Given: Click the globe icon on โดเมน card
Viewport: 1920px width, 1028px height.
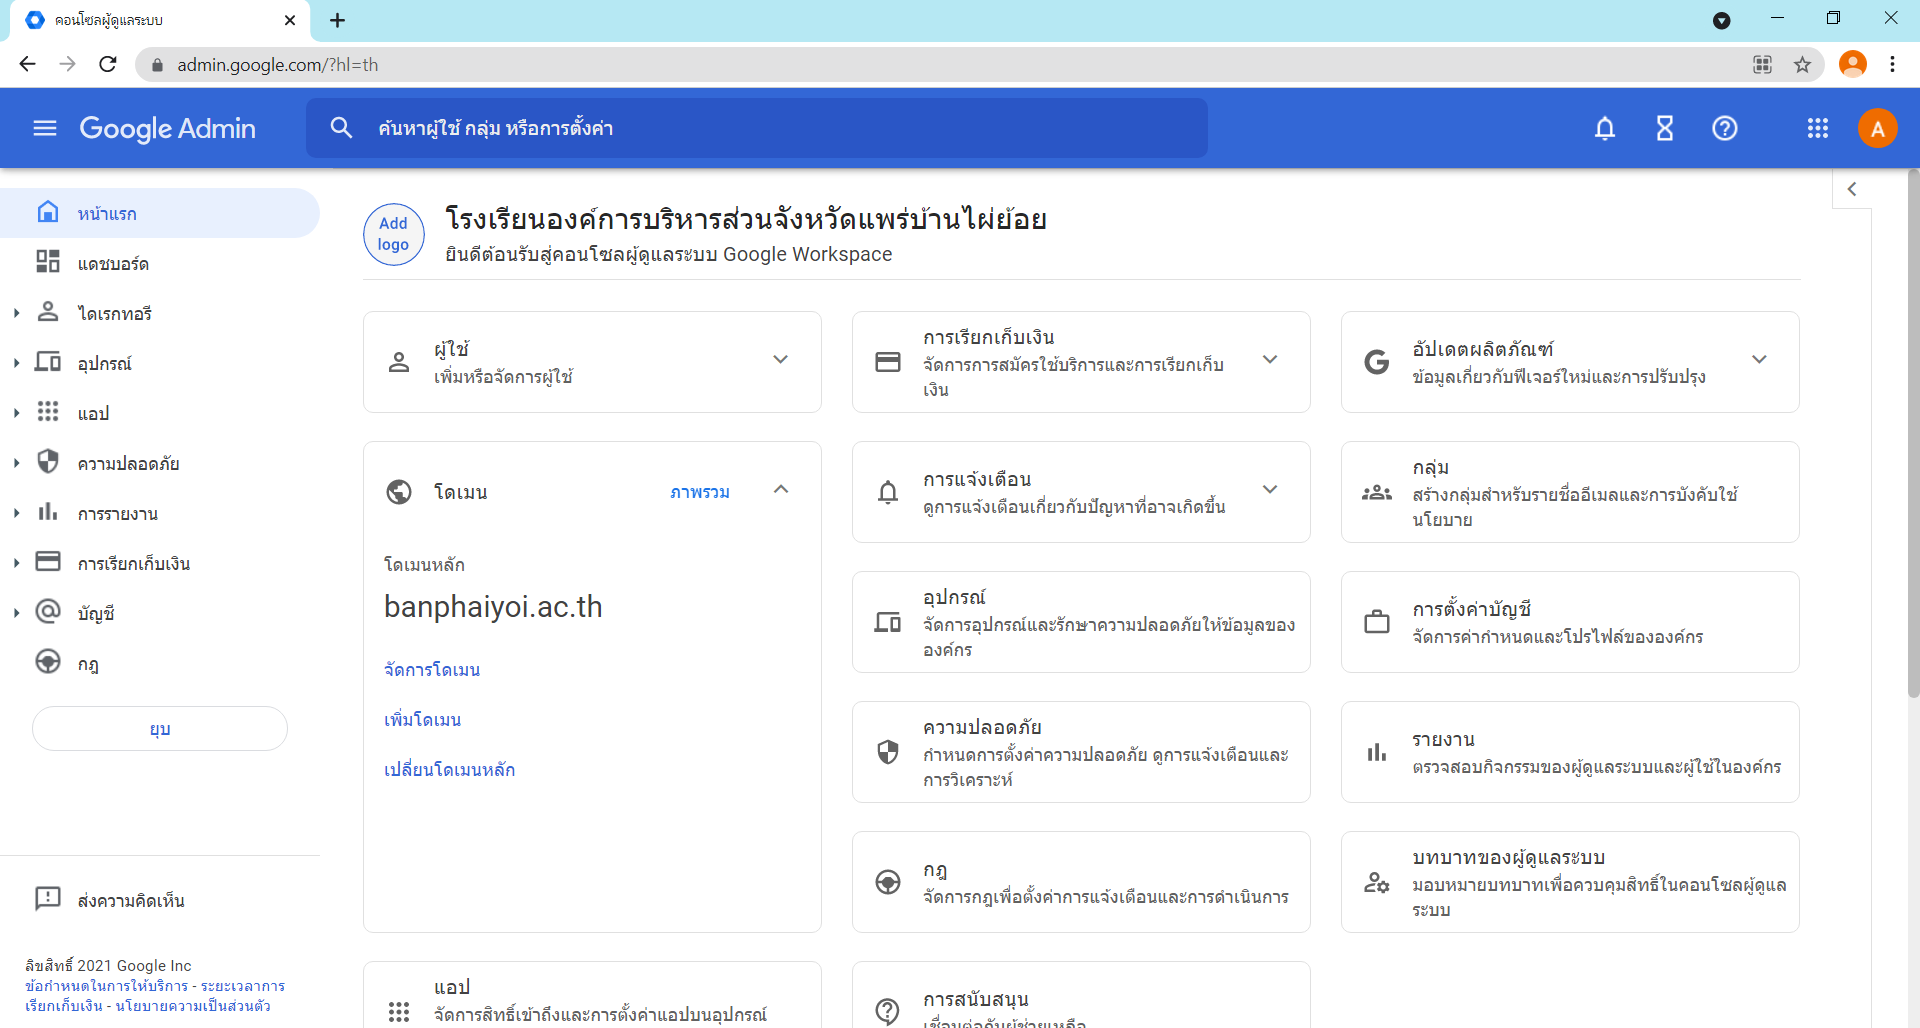Looking at the screenshot, I should click(x=399, y=492).
